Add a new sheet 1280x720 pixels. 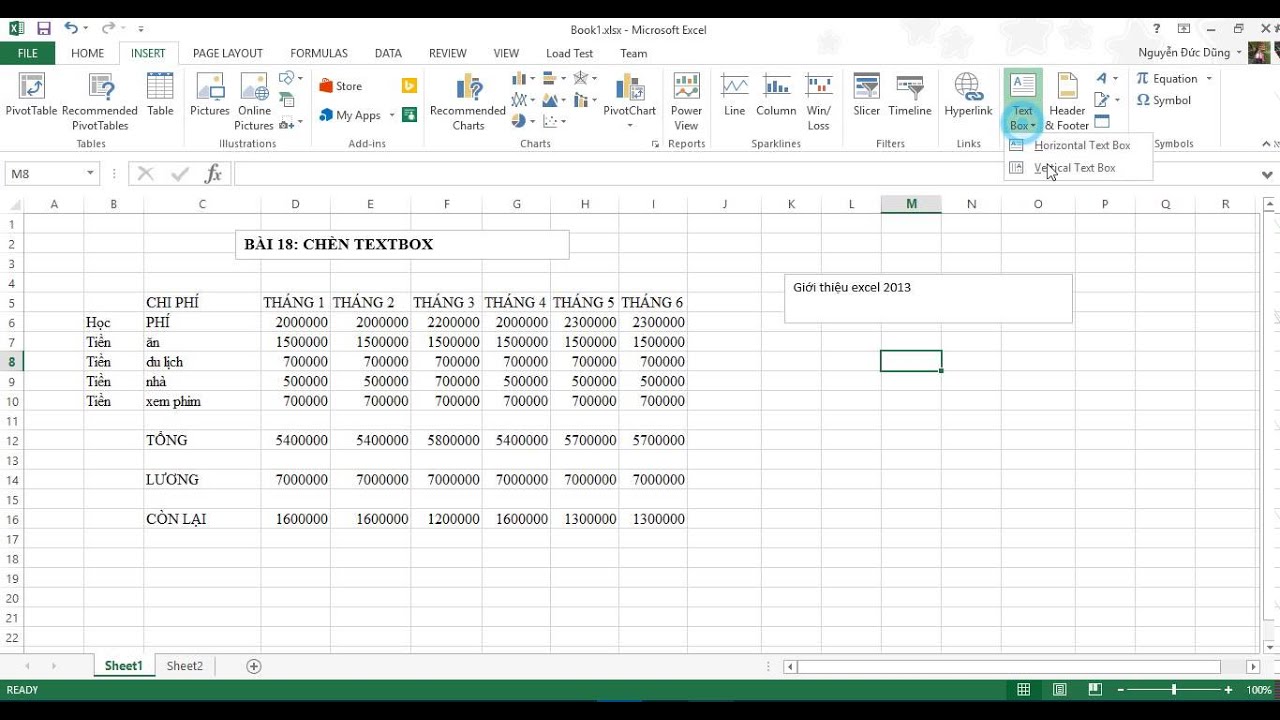(253, 666)
